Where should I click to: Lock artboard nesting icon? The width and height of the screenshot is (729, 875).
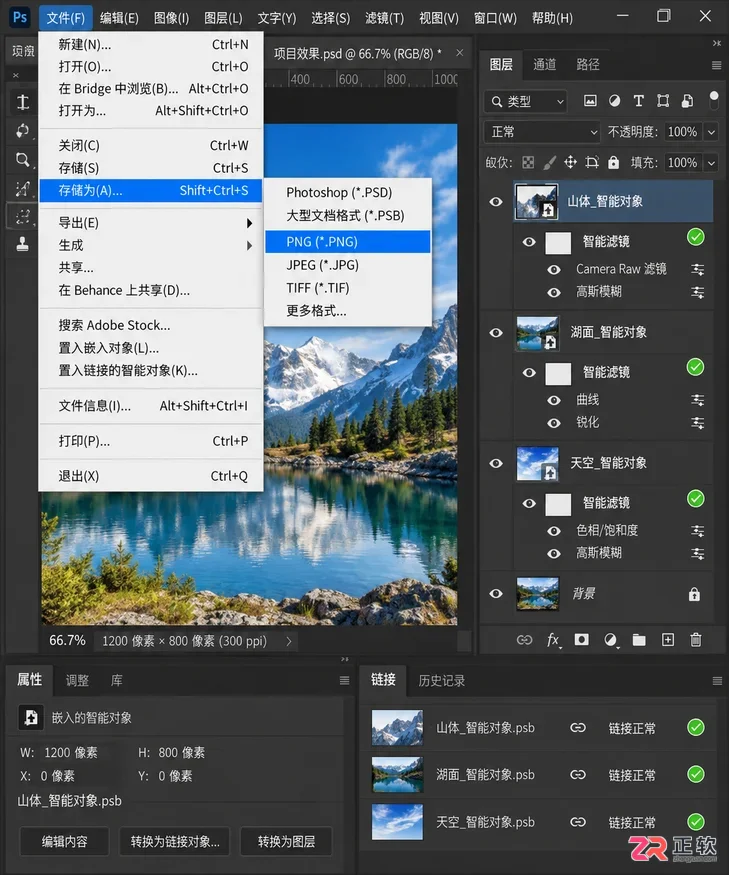(592, 162)
